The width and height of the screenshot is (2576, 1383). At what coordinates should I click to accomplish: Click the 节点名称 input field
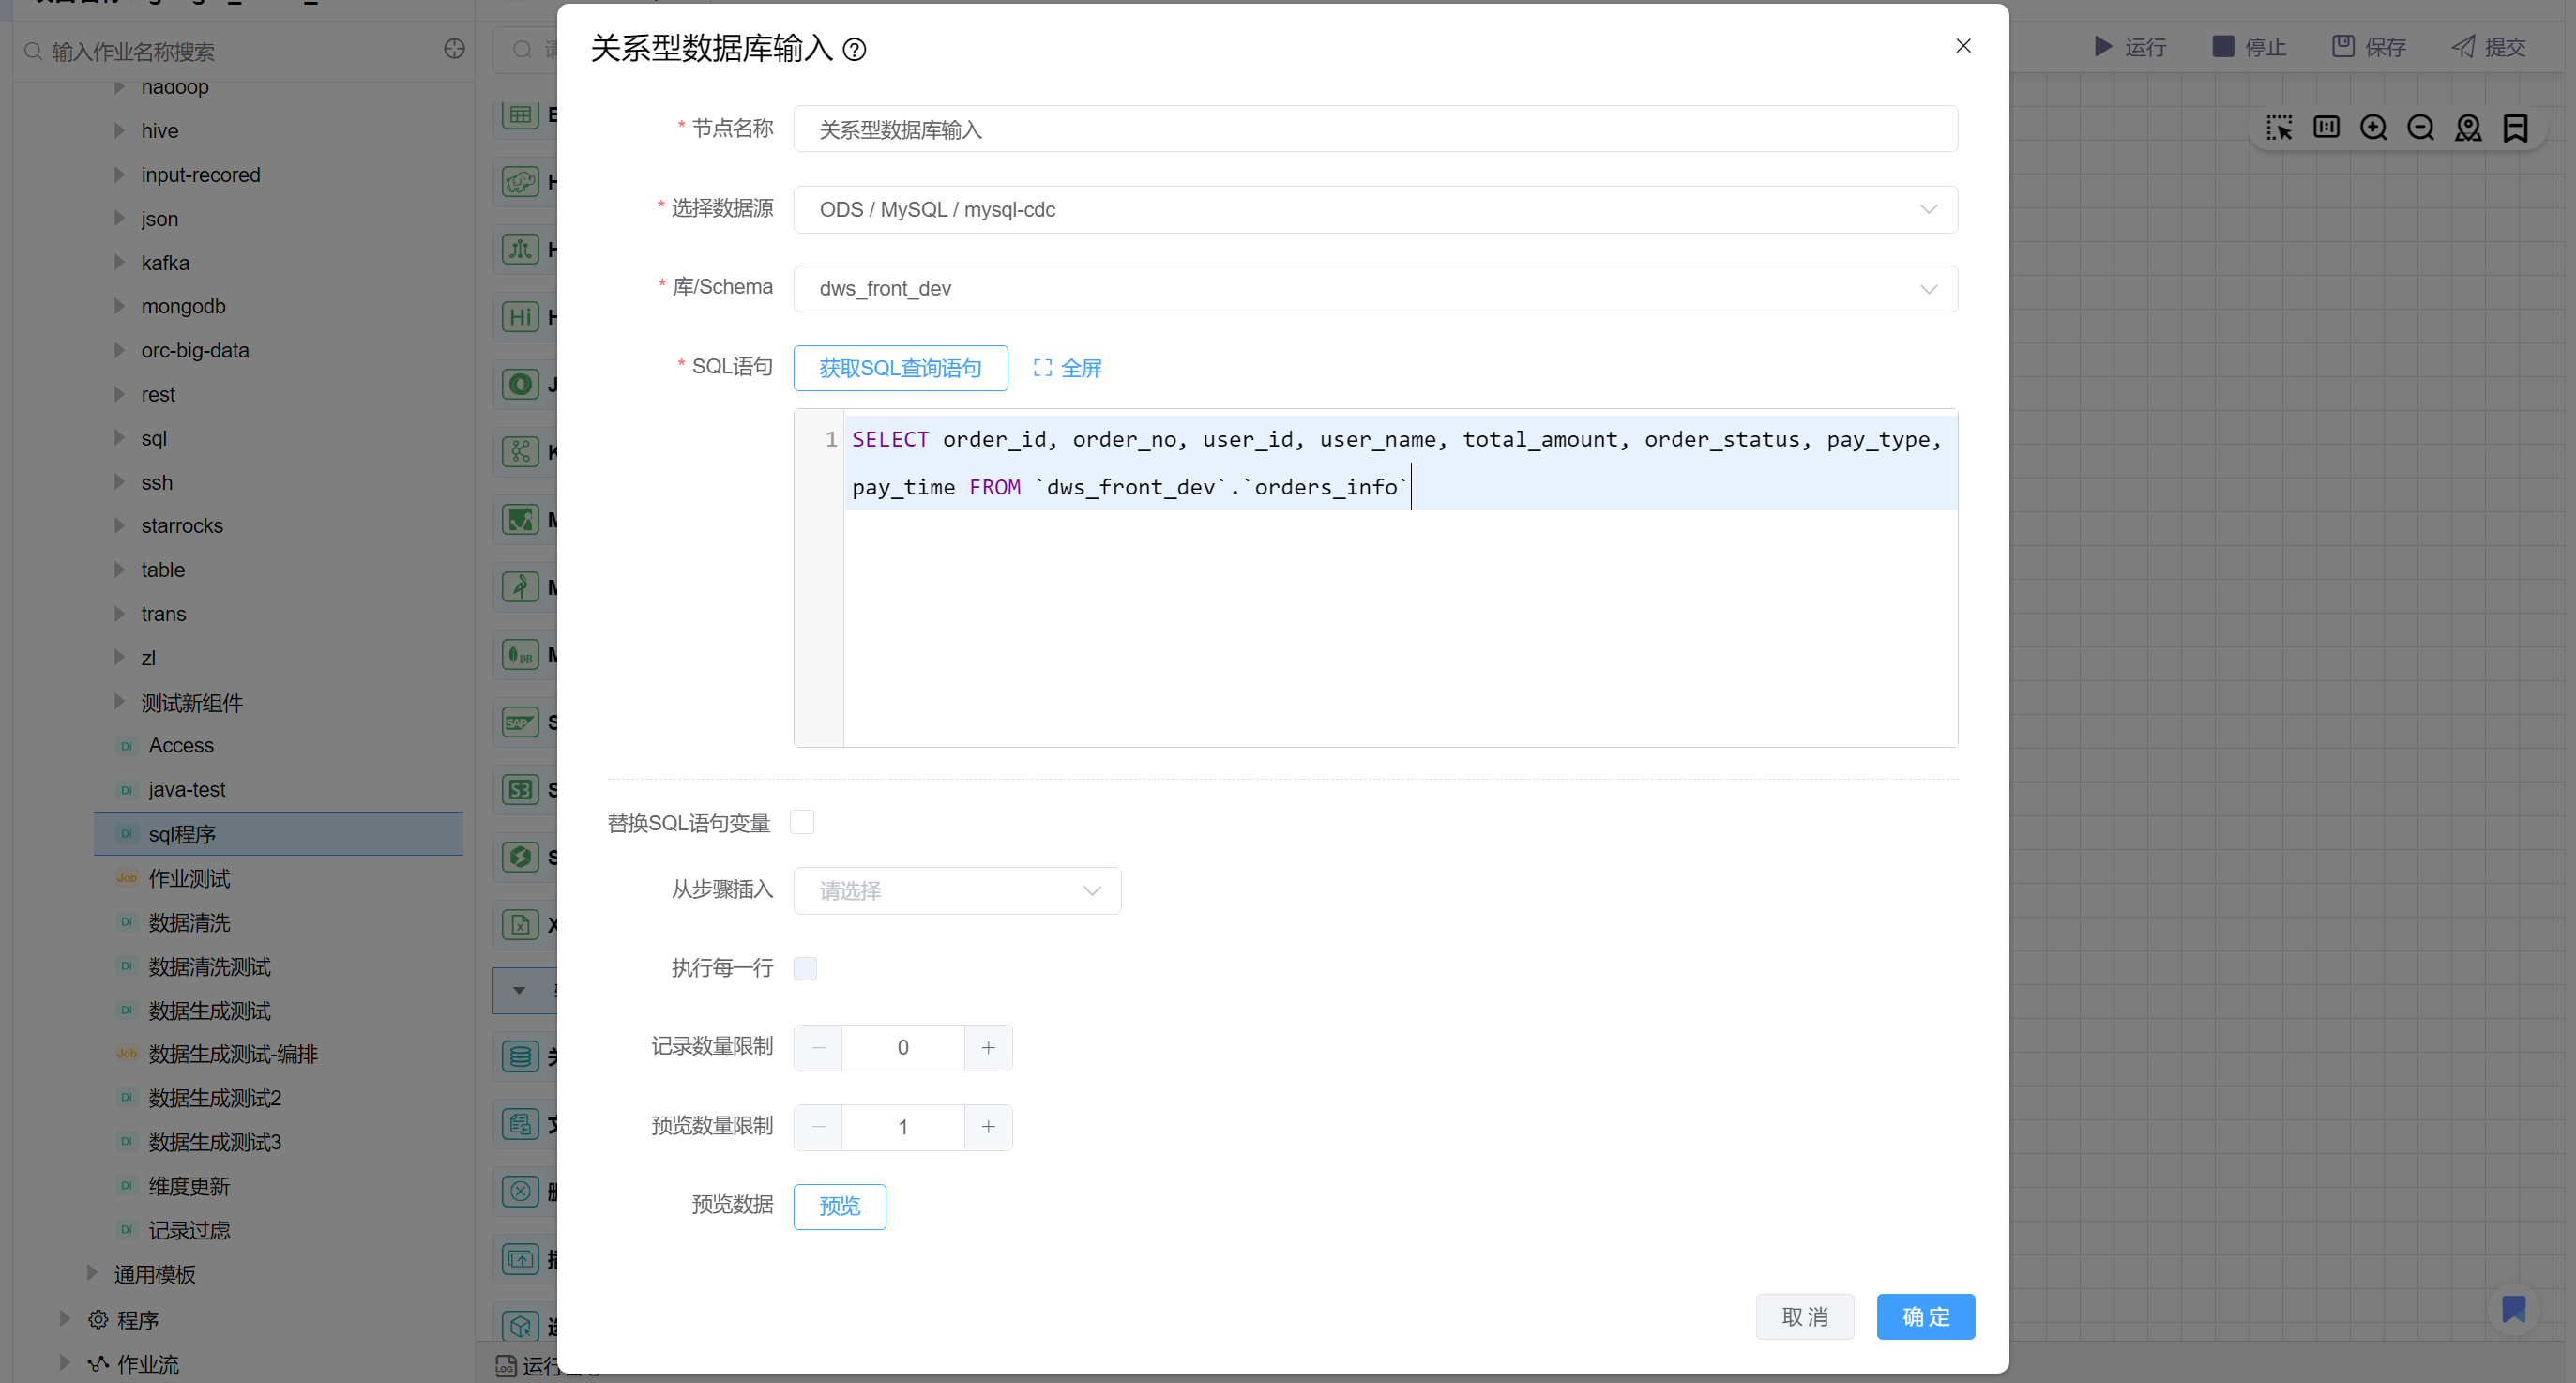point(1375,129)
